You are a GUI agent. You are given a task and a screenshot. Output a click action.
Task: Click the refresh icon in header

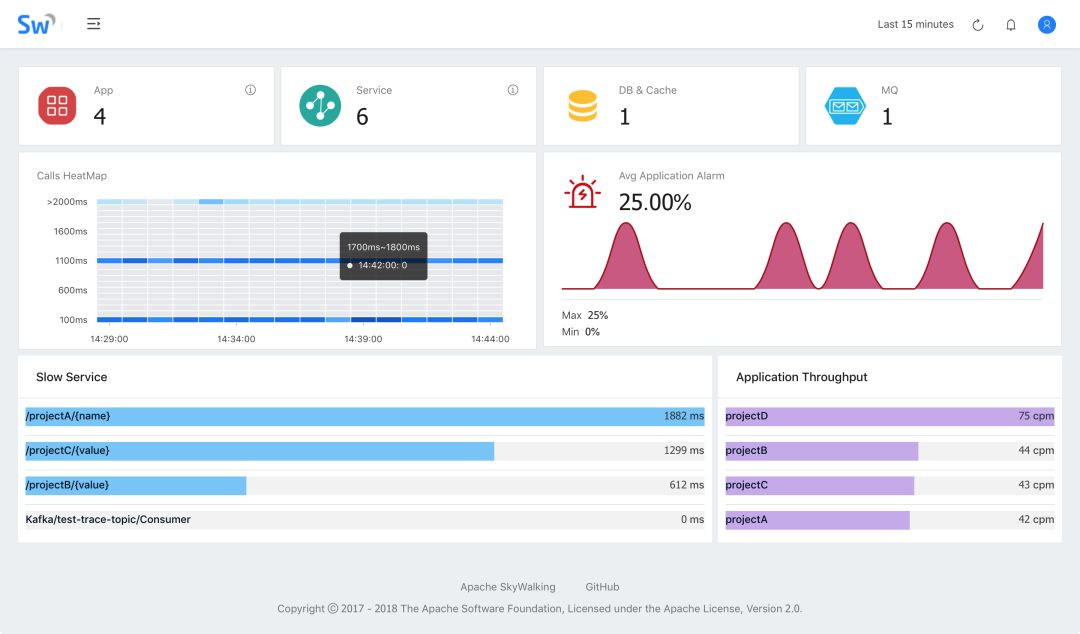[978, 25]
